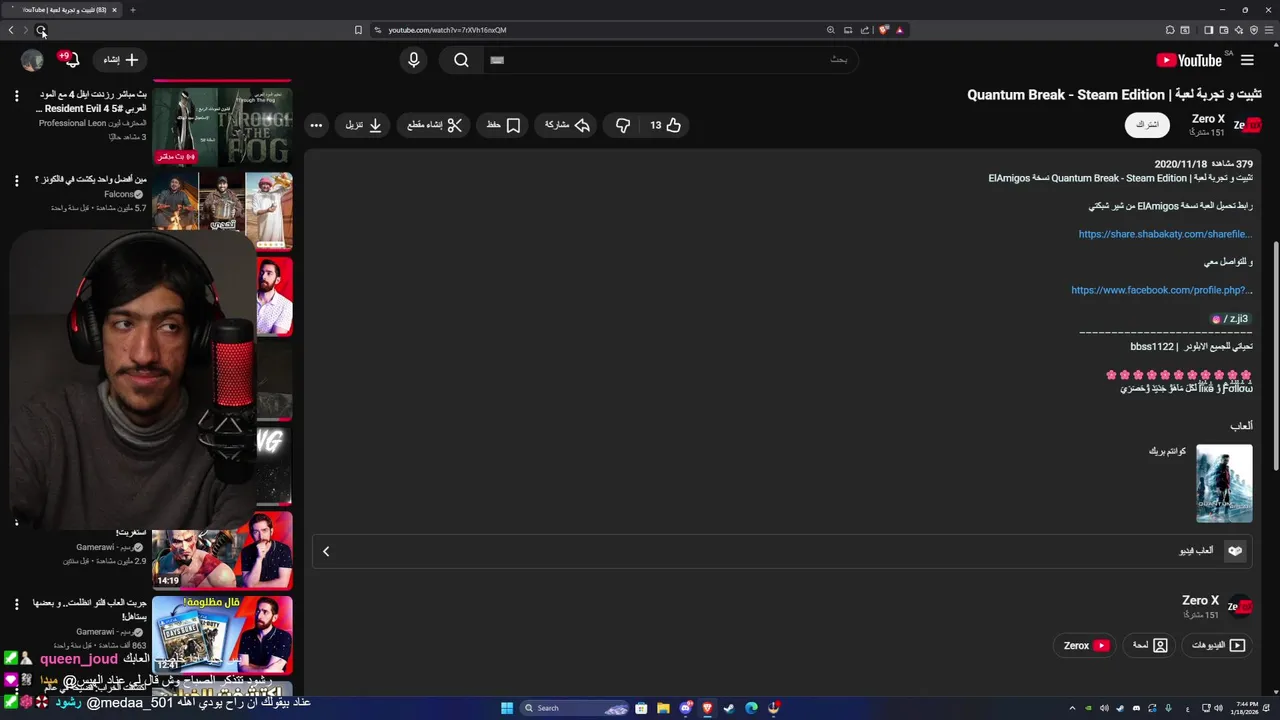The width and height of the screenshot is (1280, 720).
Task: Open the share.shabakaty.com download link
Action: [1165, 234]
